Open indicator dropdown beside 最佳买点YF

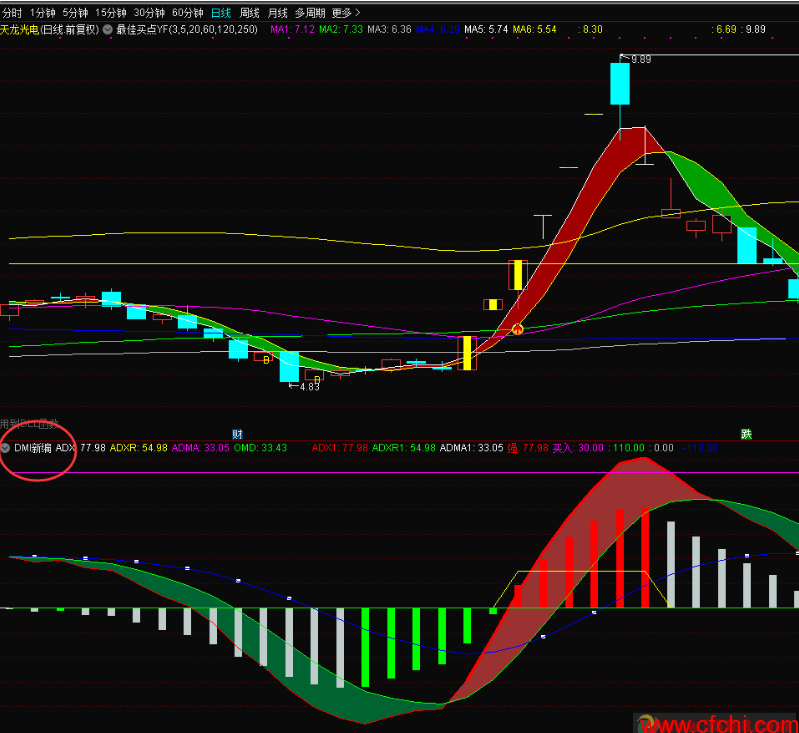pos(108,30)
